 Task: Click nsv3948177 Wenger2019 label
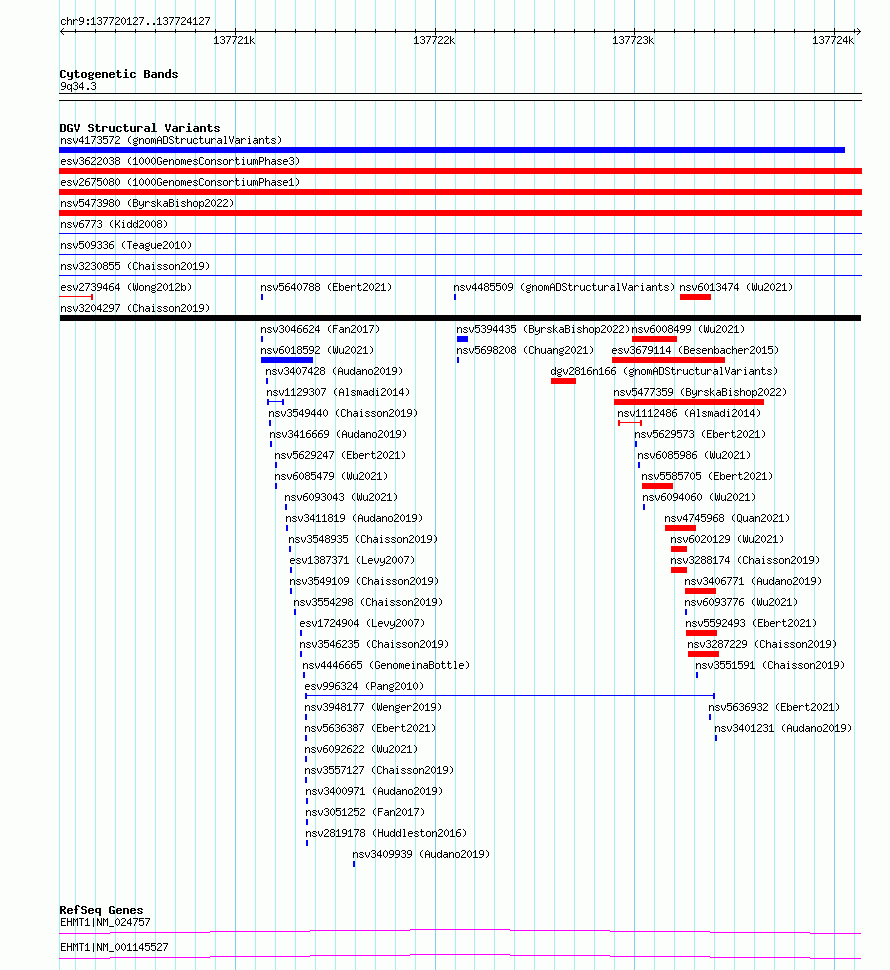click(373, 708)
